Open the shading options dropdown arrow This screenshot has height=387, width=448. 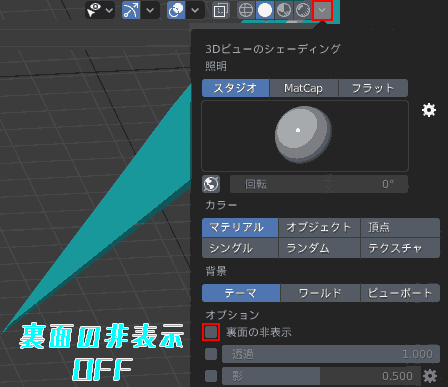[x=322, y=10]
